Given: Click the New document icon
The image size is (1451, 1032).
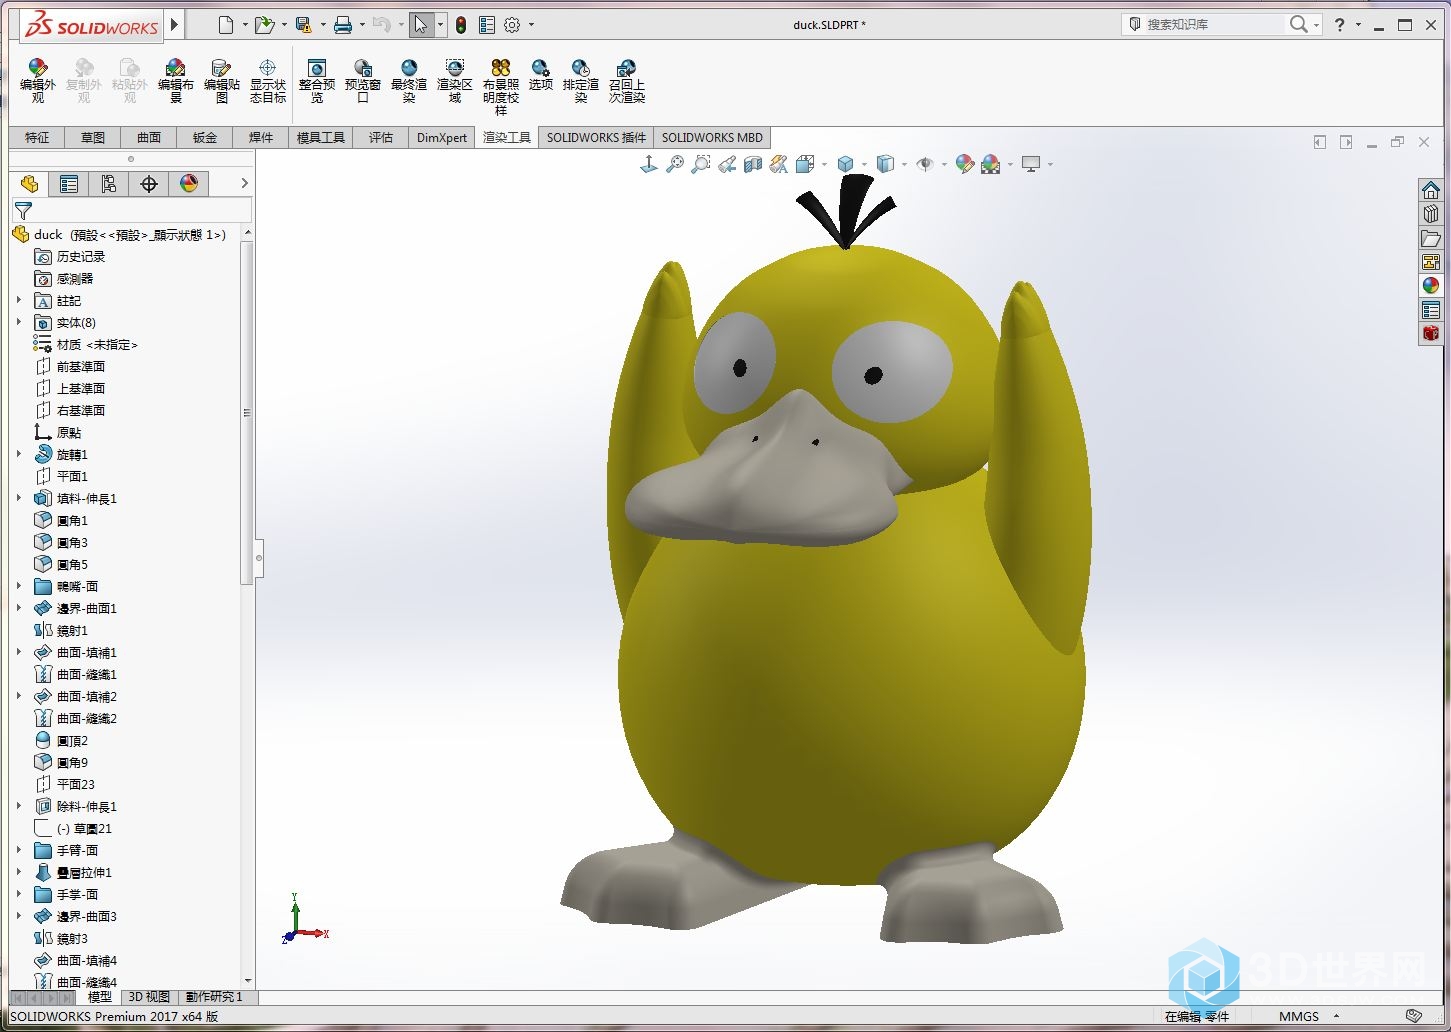Looking at the screenshot, I should coord(226,25).
